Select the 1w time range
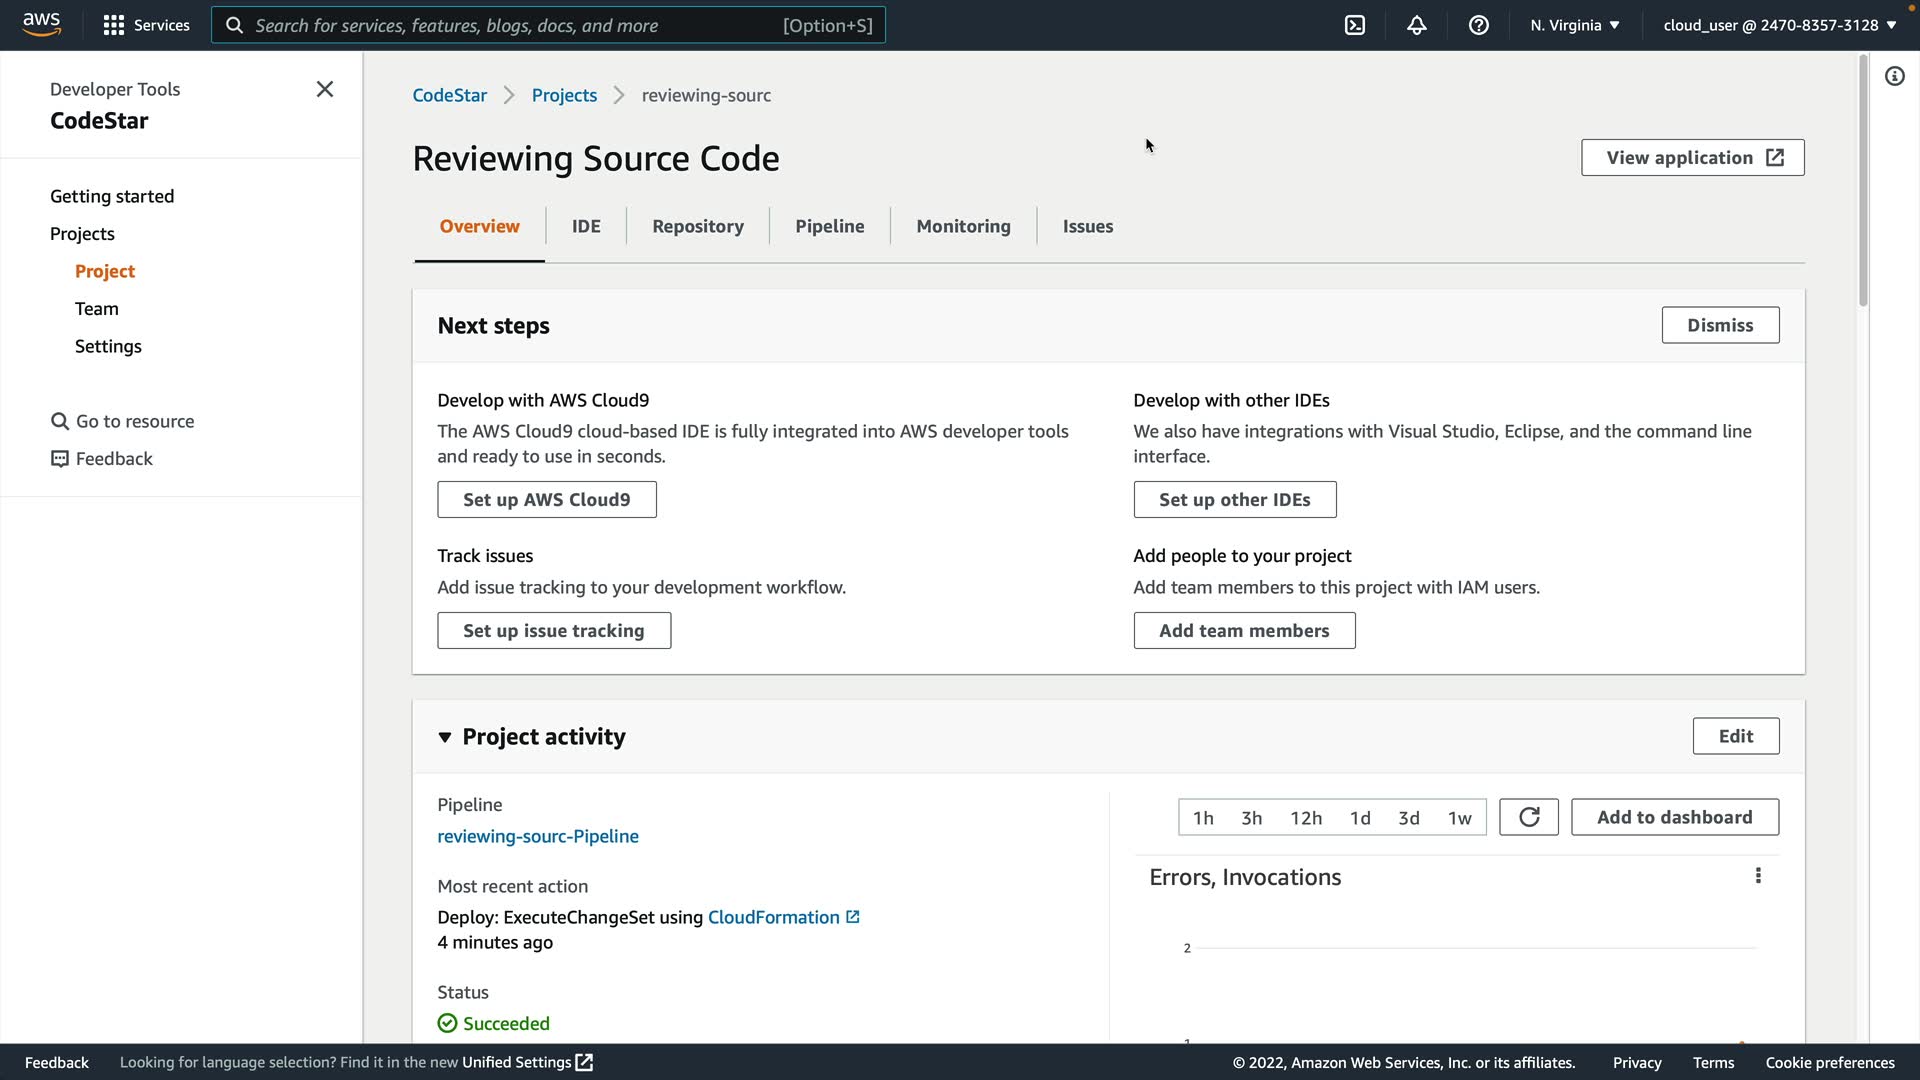The width and height of the screenshot is (1920, 1080). pos(1459,818)
